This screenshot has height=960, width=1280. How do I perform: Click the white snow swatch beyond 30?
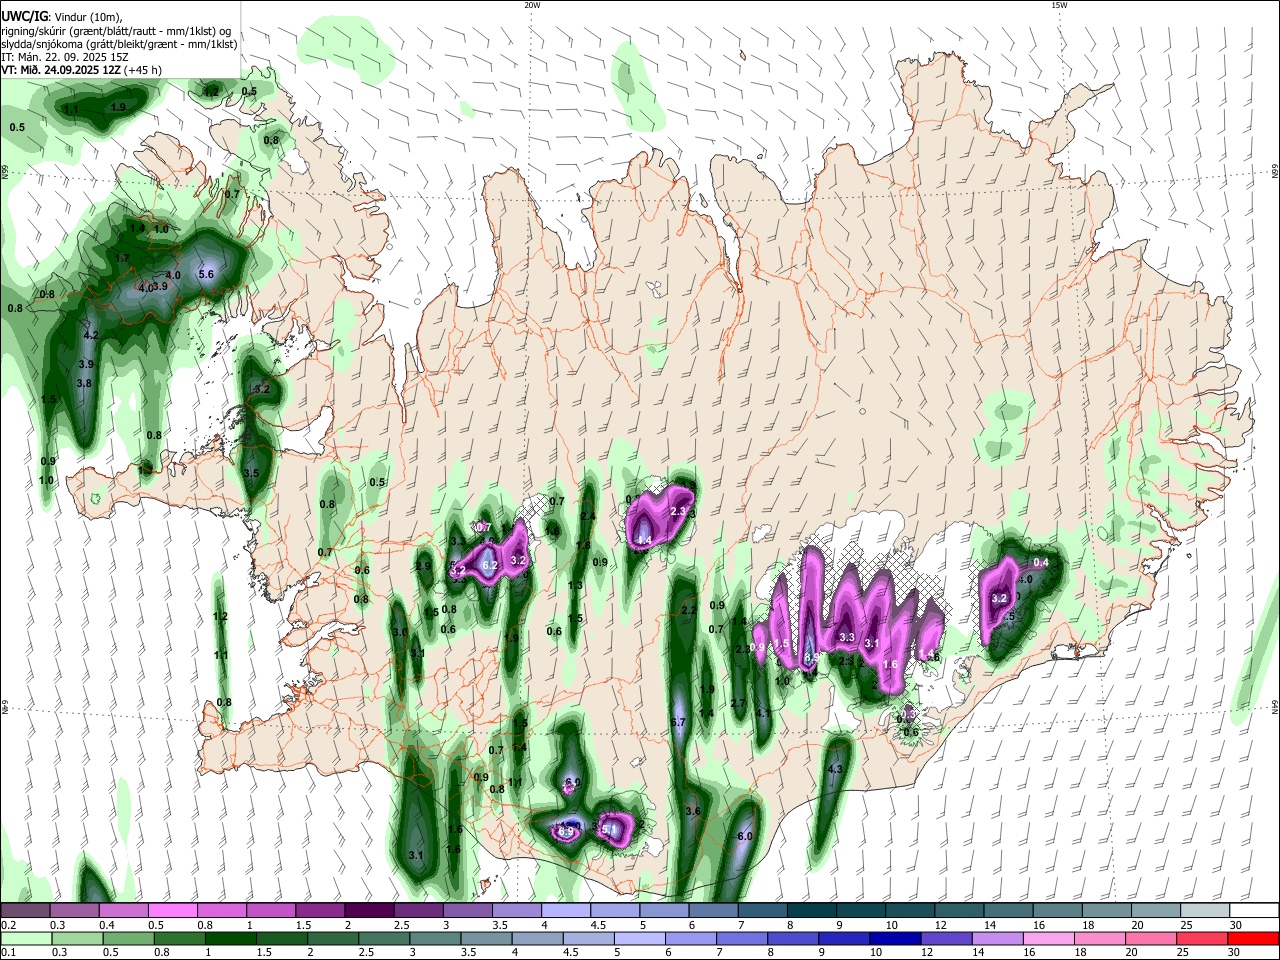coord(1253,910)
